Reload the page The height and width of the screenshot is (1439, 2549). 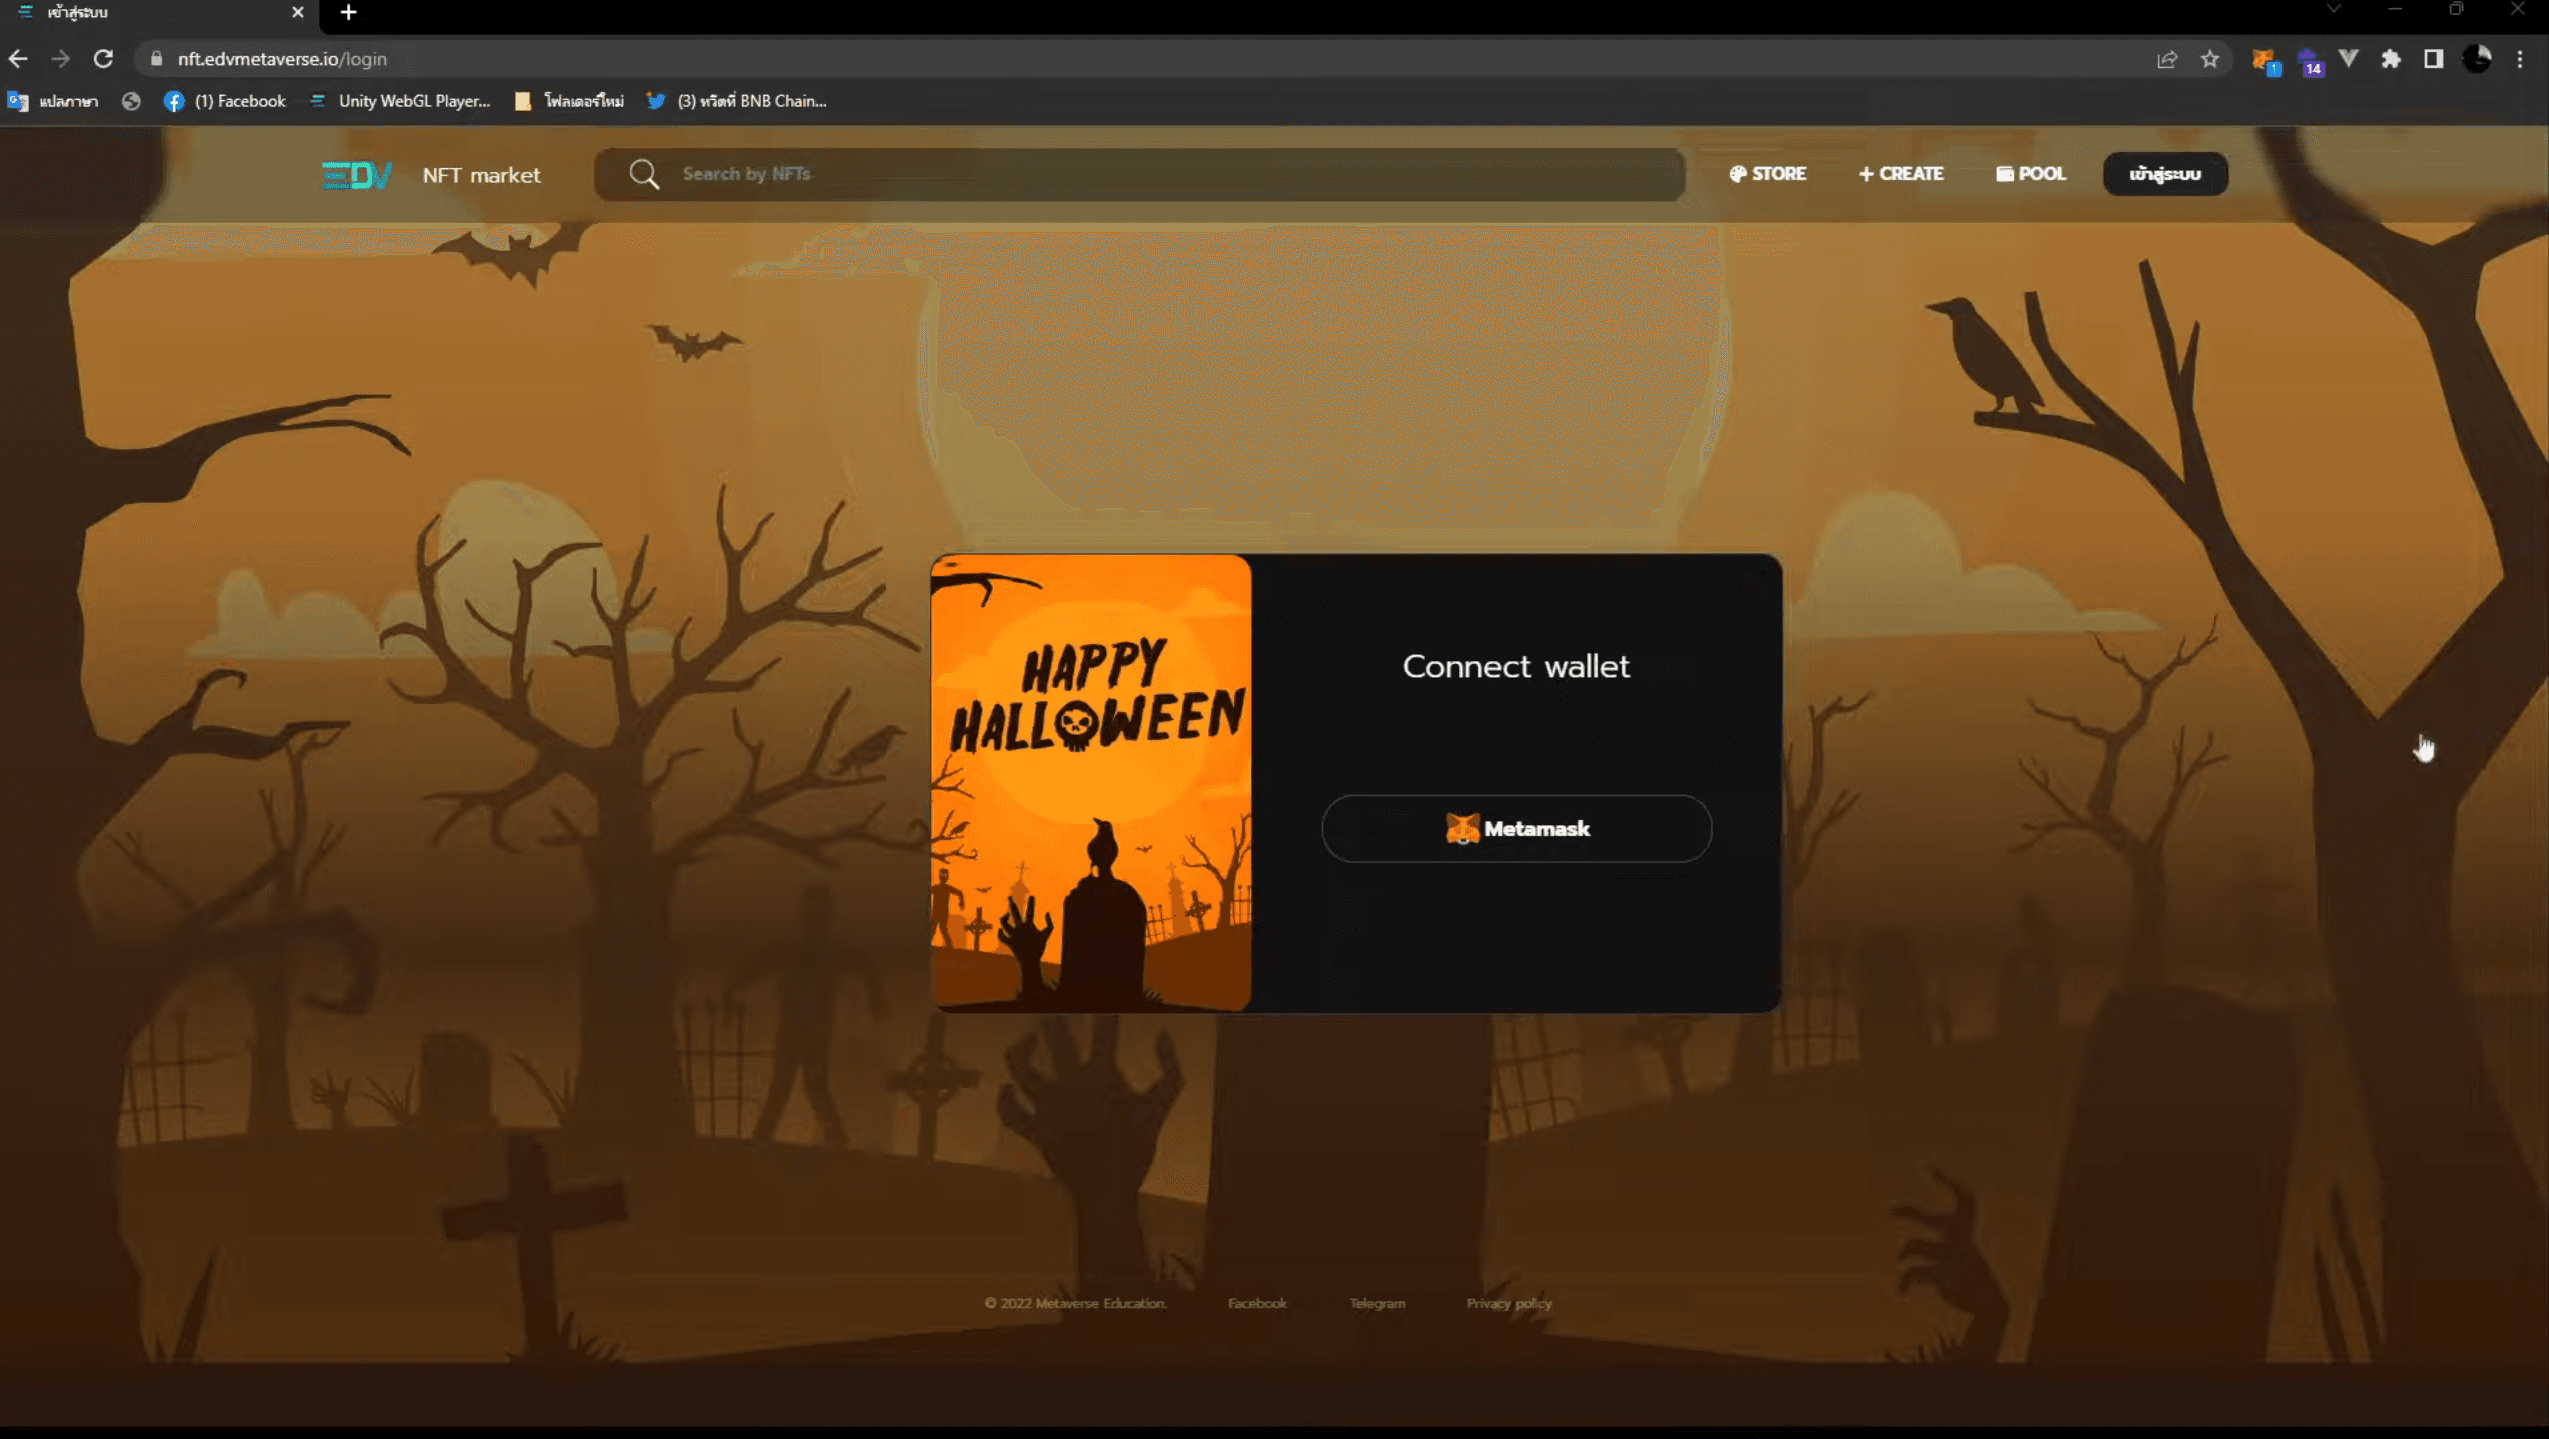(x=103, y=59)
